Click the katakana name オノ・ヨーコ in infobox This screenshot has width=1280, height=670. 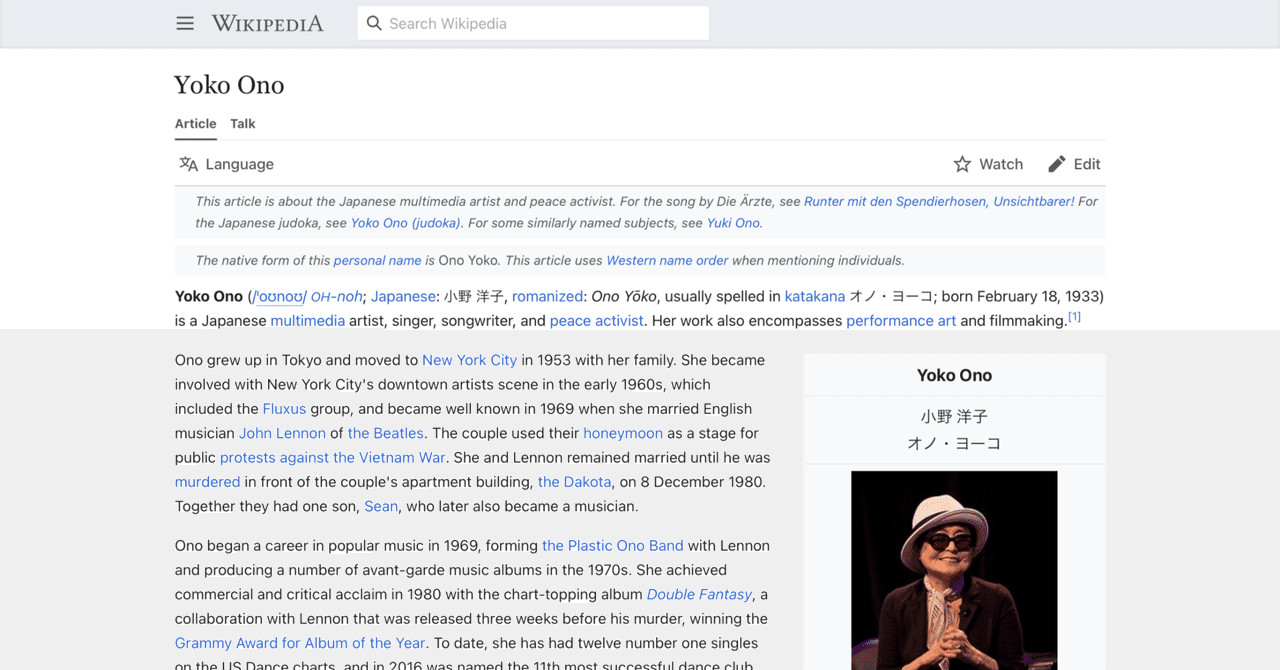(954, 443)
